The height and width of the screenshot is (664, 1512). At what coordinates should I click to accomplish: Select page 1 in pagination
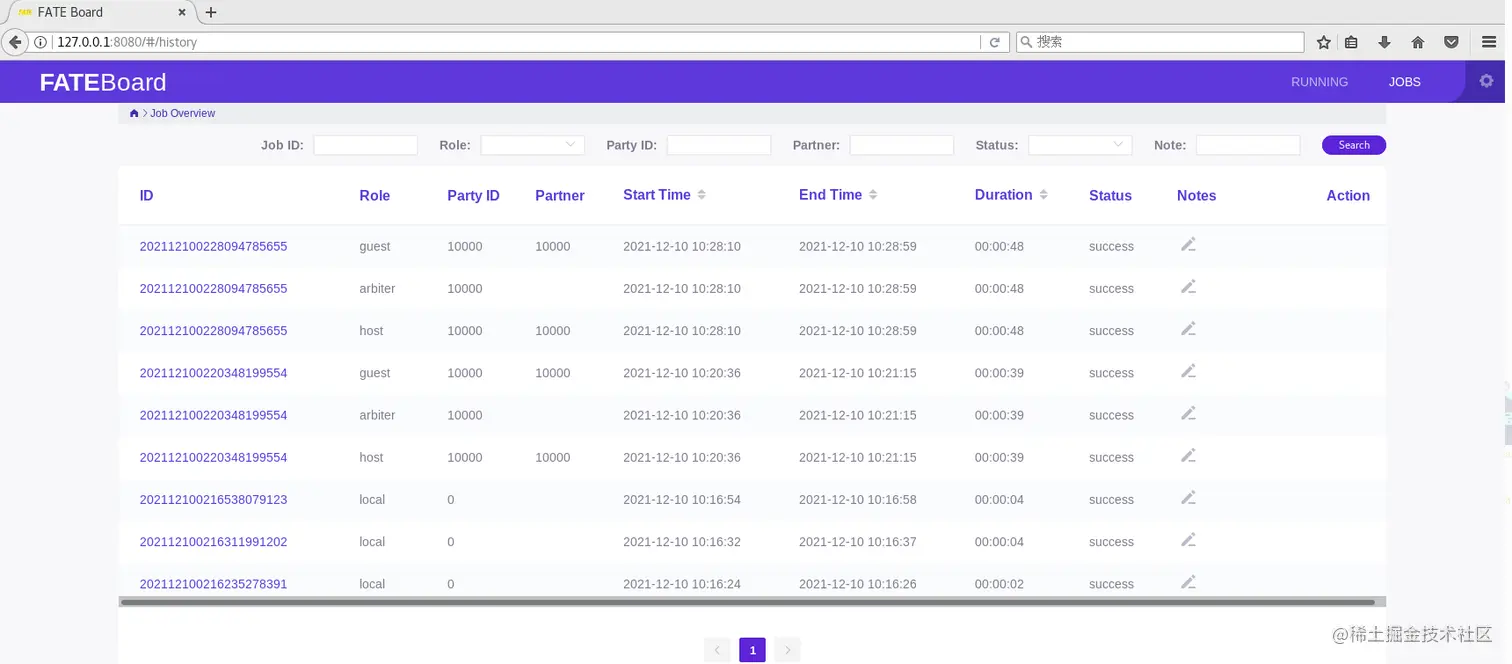point(752,651)
